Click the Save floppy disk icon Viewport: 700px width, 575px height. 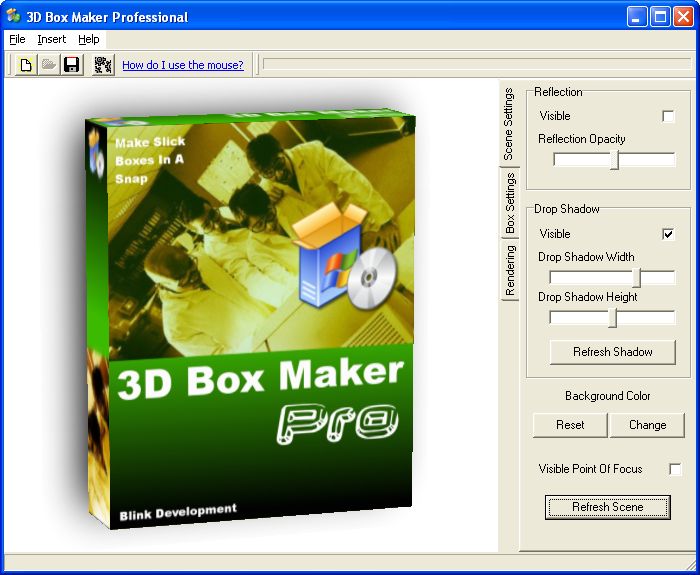(x=71, y=65)
